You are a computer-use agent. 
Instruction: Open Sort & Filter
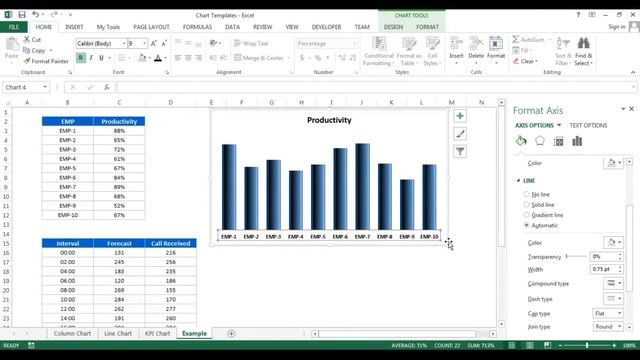click(x=562, y=51)
